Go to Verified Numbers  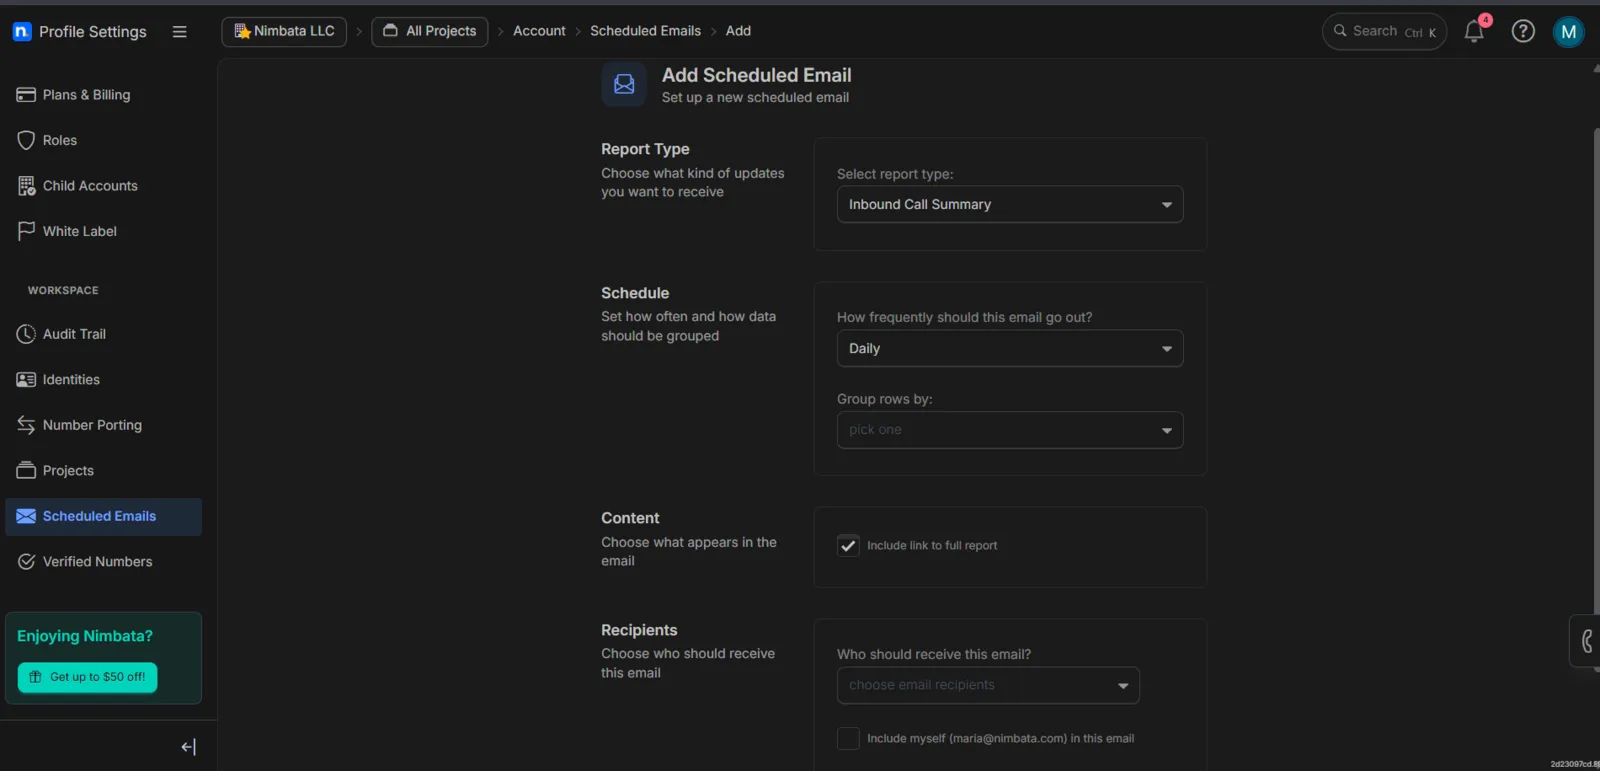(103, 562)
